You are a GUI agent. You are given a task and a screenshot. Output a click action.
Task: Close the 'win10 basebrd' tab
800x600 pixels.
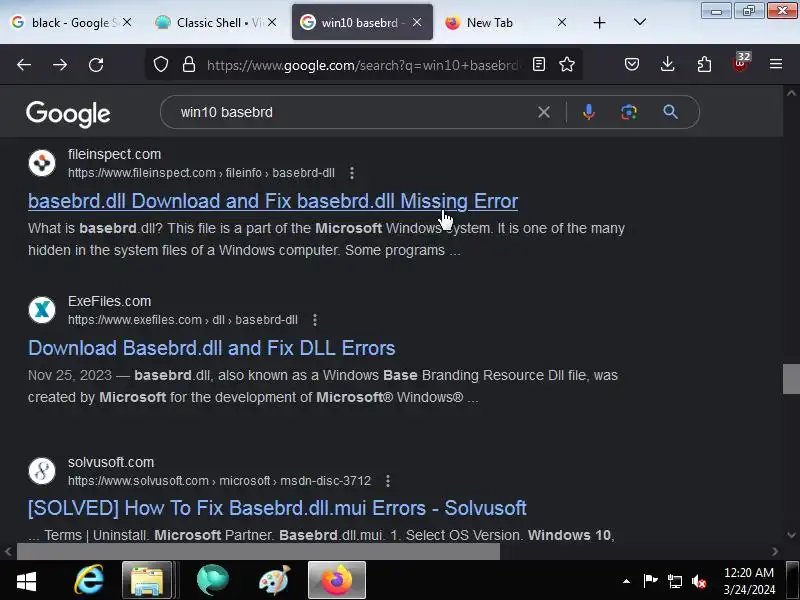click(417, 22)
